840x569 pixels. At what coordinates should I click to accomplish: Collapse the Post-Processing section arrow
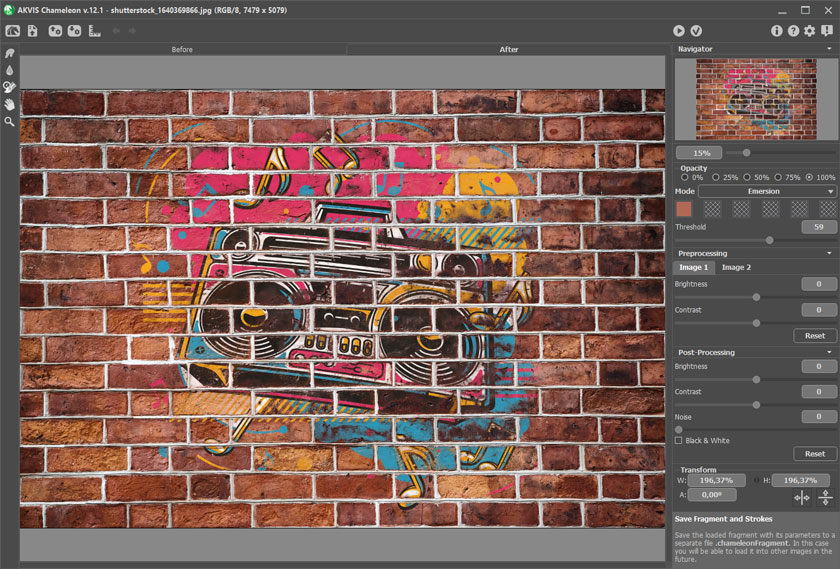pyautogui.click(x=829, y=352)
